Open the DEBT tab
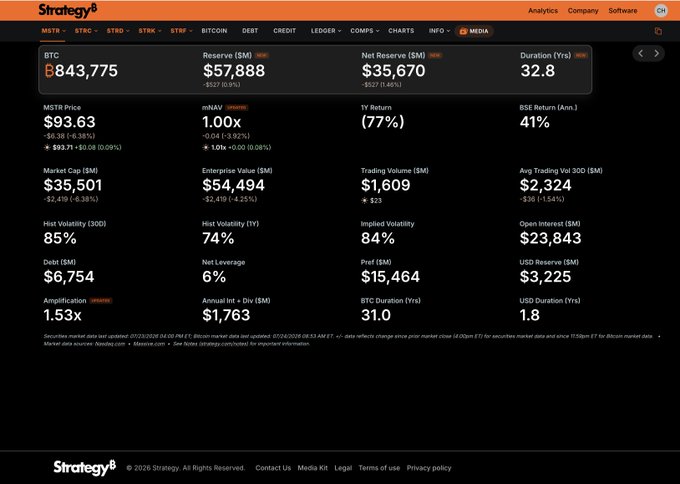 (250, 31)
